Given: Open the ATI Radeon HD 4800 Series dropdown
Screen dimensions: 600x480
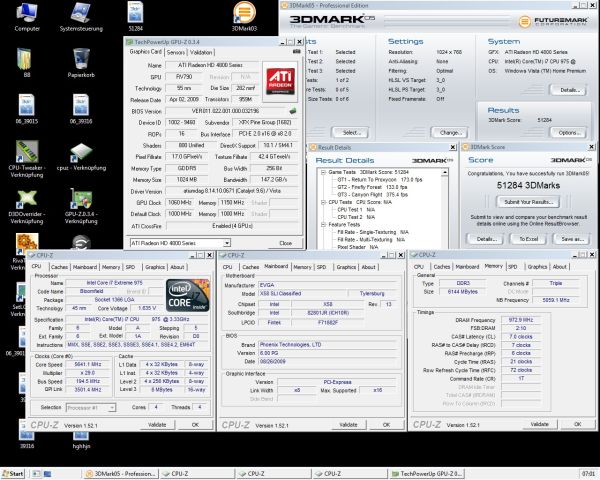Looking at the screenshot, I should click(x=227, y=243).
